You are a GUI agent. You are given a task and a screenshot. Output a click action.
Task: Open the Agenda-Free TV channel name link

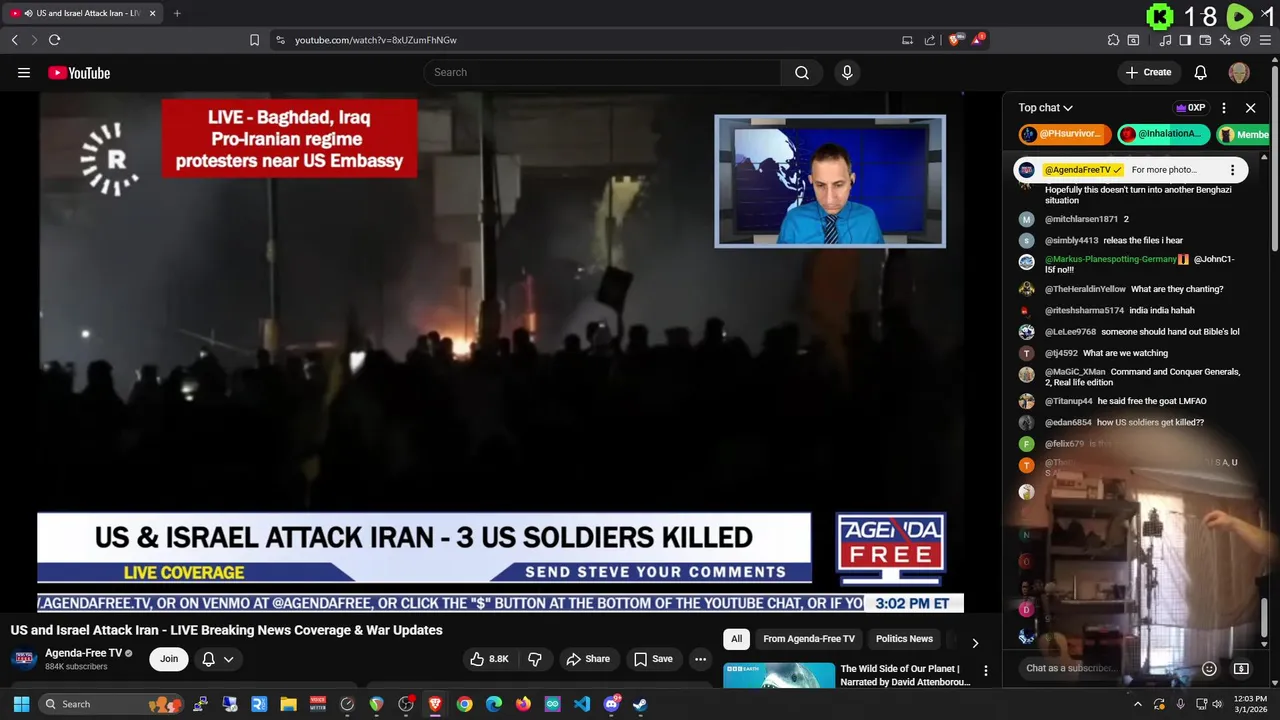coord(83,653)
